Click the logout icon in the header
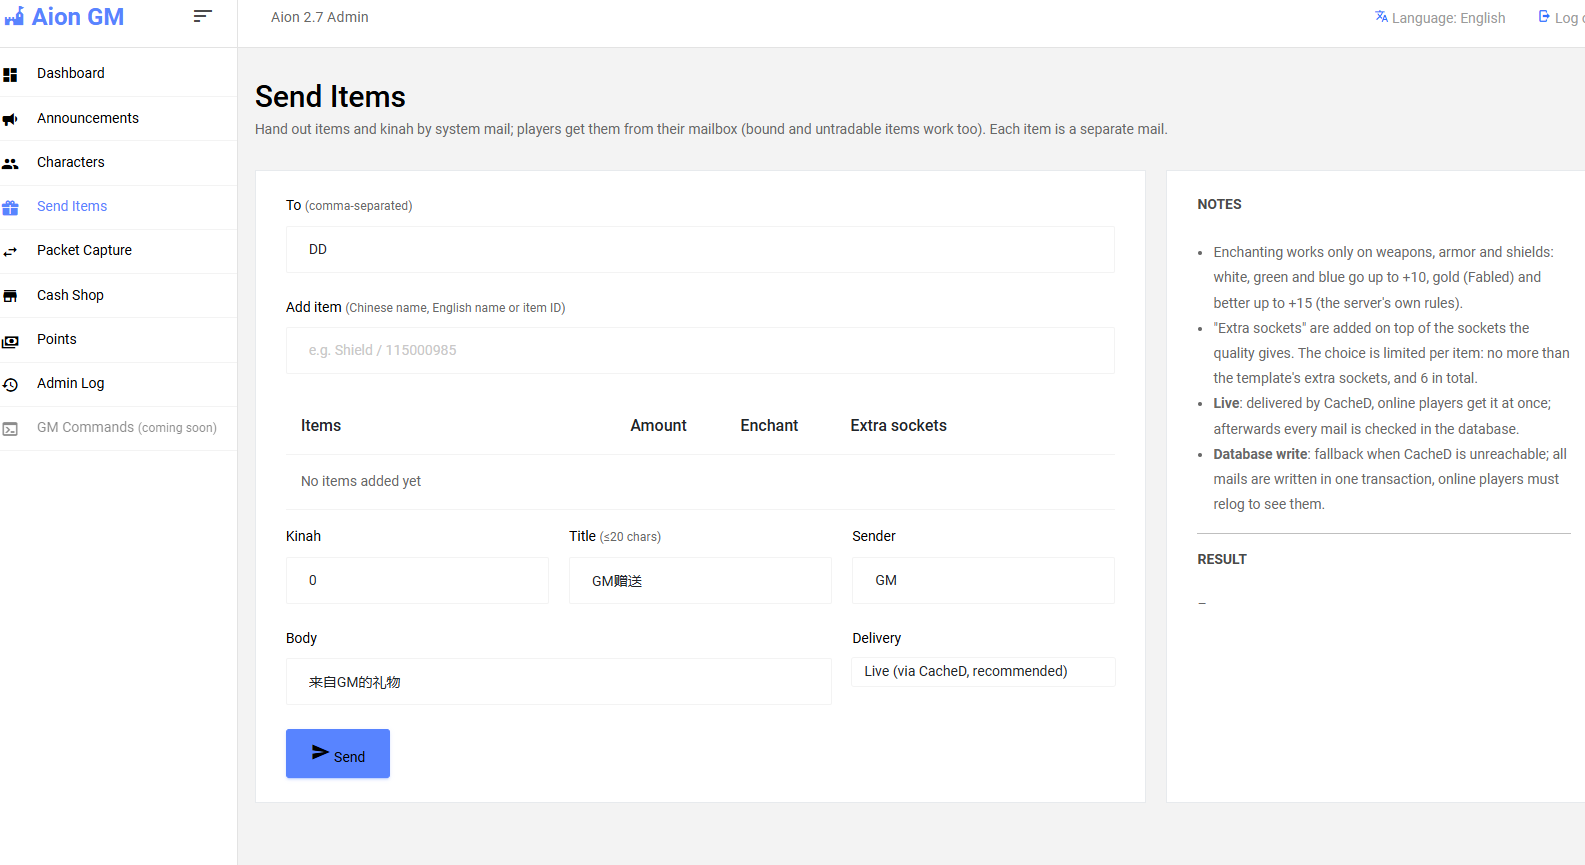The width and height of the screenshot is (1585, 865). tap(1544, 17)
